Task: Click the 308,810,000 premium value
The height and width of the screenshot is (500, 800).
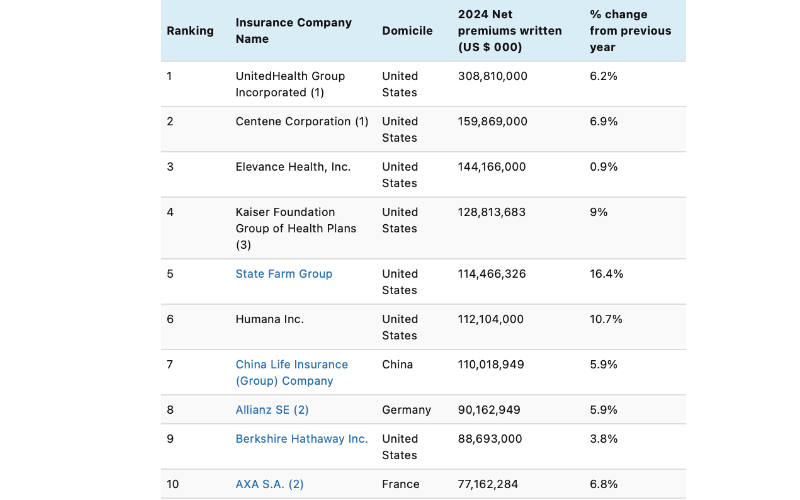Action: click(x=492, y=76)
